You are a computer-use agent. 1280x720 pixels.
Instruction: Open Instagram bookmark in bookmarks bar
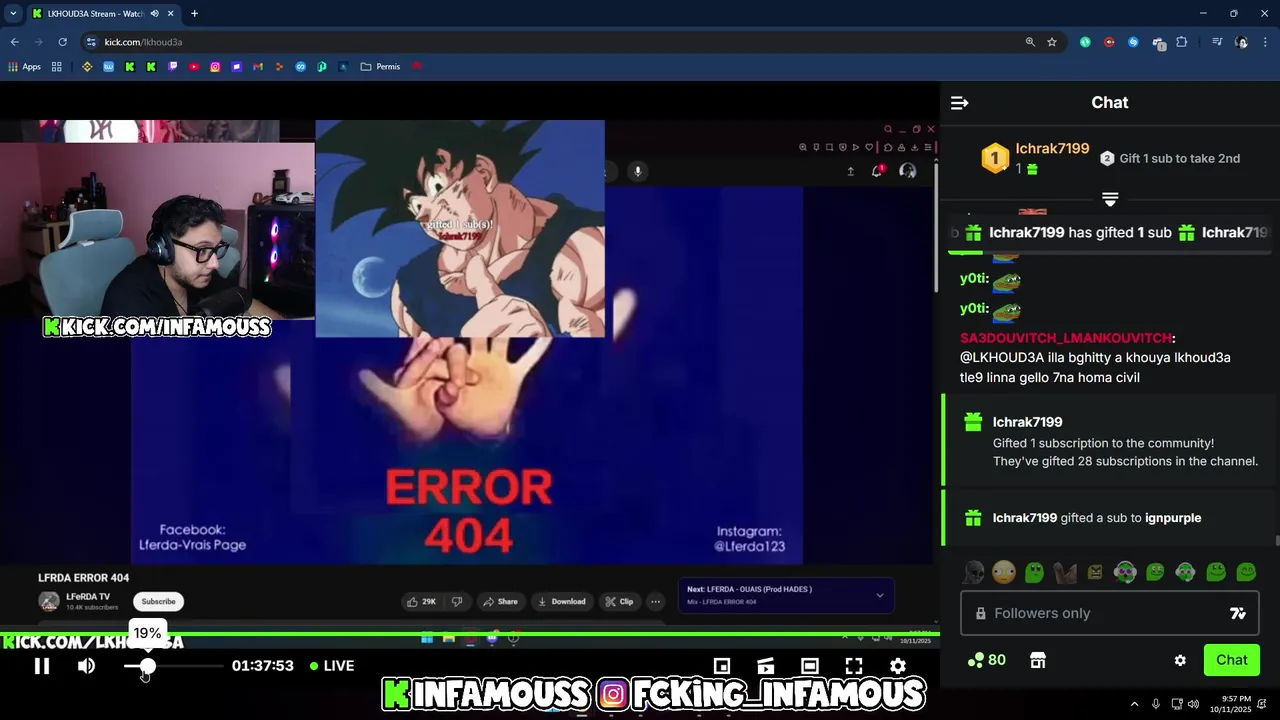point(215,67)
